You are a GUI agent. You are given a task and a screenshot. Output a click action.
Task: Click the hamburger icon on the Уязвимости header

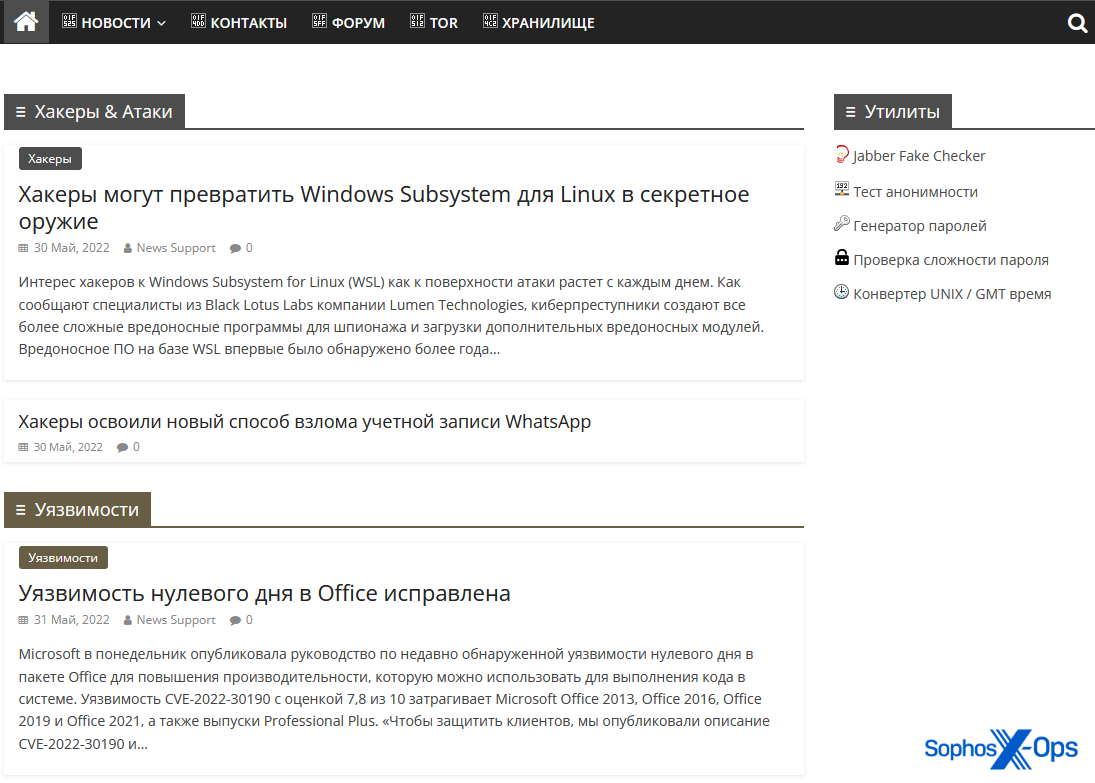[x=21, y=509]
